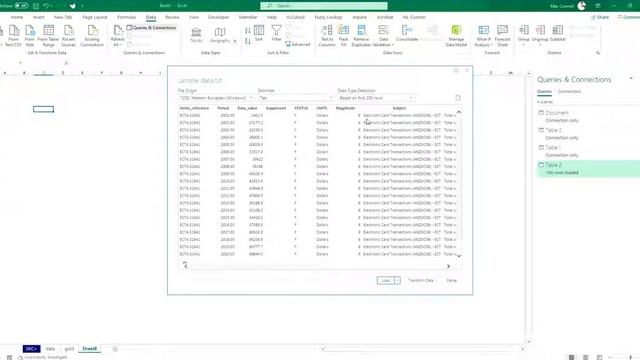Select From Table/Range in the ribbon
This screenshot has height=360, width=640.
coord(49,36)
